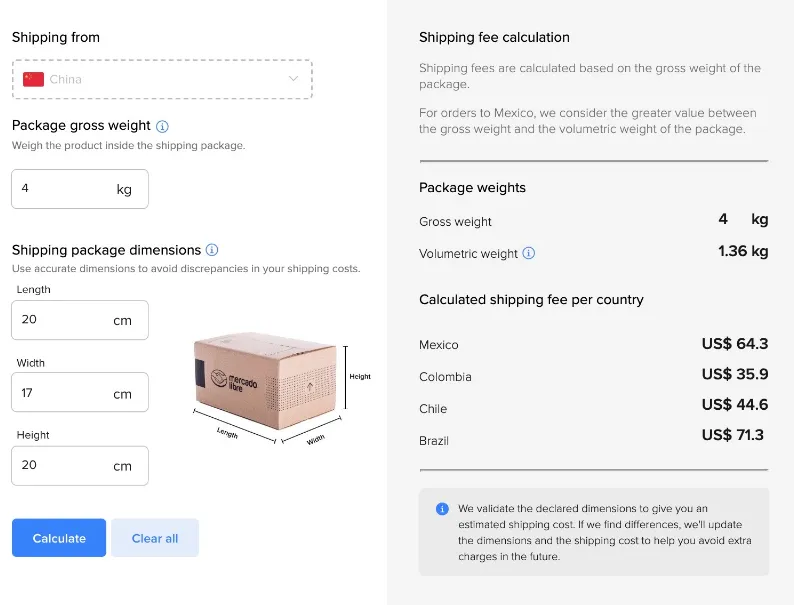The height and width of the screenshot is (605, 794).
Task: Click the Width input showing 17
Action: pyautogui.click(x=80, y=392)
